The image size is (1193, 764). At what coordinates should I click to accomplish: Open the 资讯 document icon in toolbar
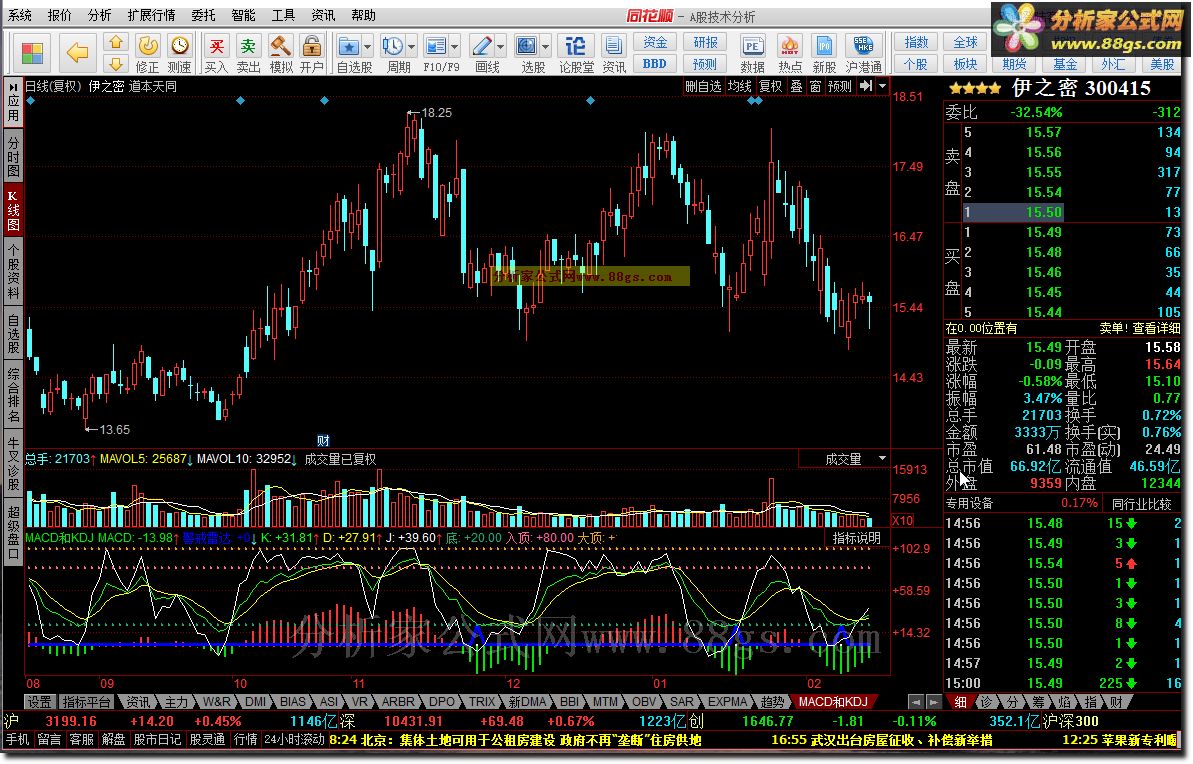[x=613, y=46]
